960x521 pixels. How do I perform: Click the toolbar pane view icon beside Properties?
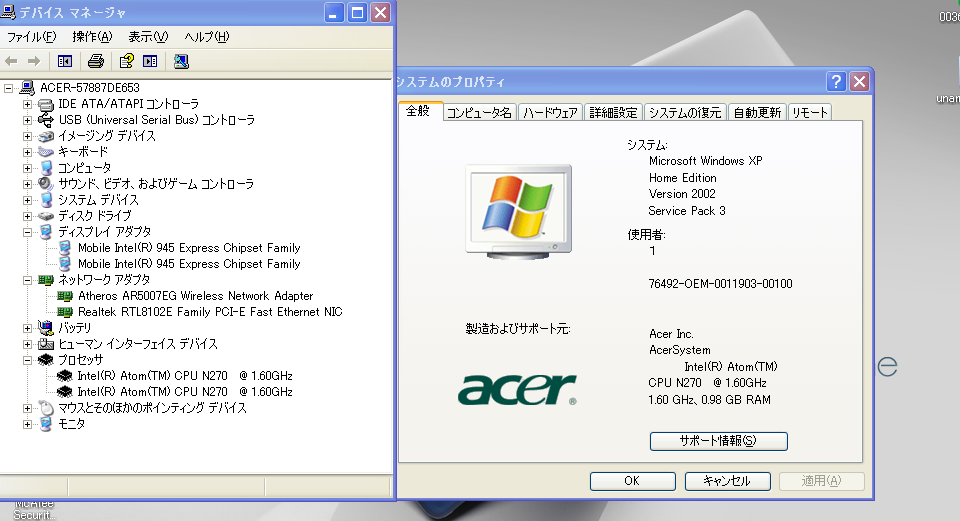pos(150,61)
